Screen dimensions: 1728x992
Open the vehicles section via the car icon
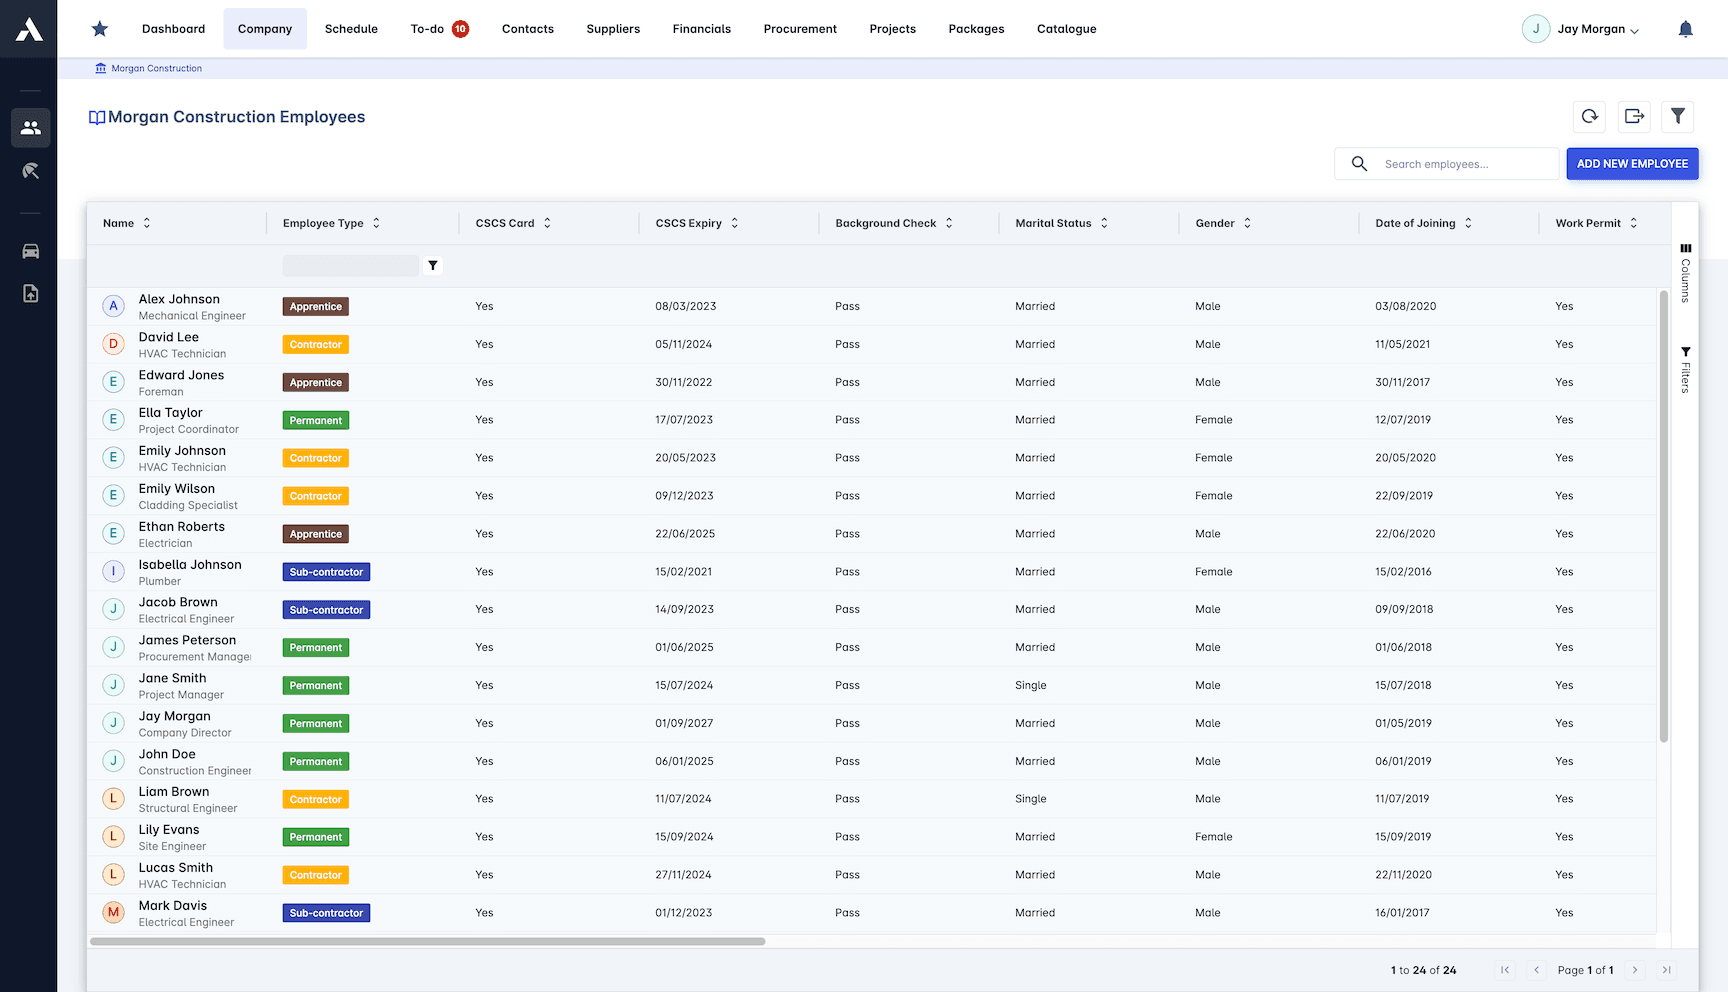tap(30, 251)
